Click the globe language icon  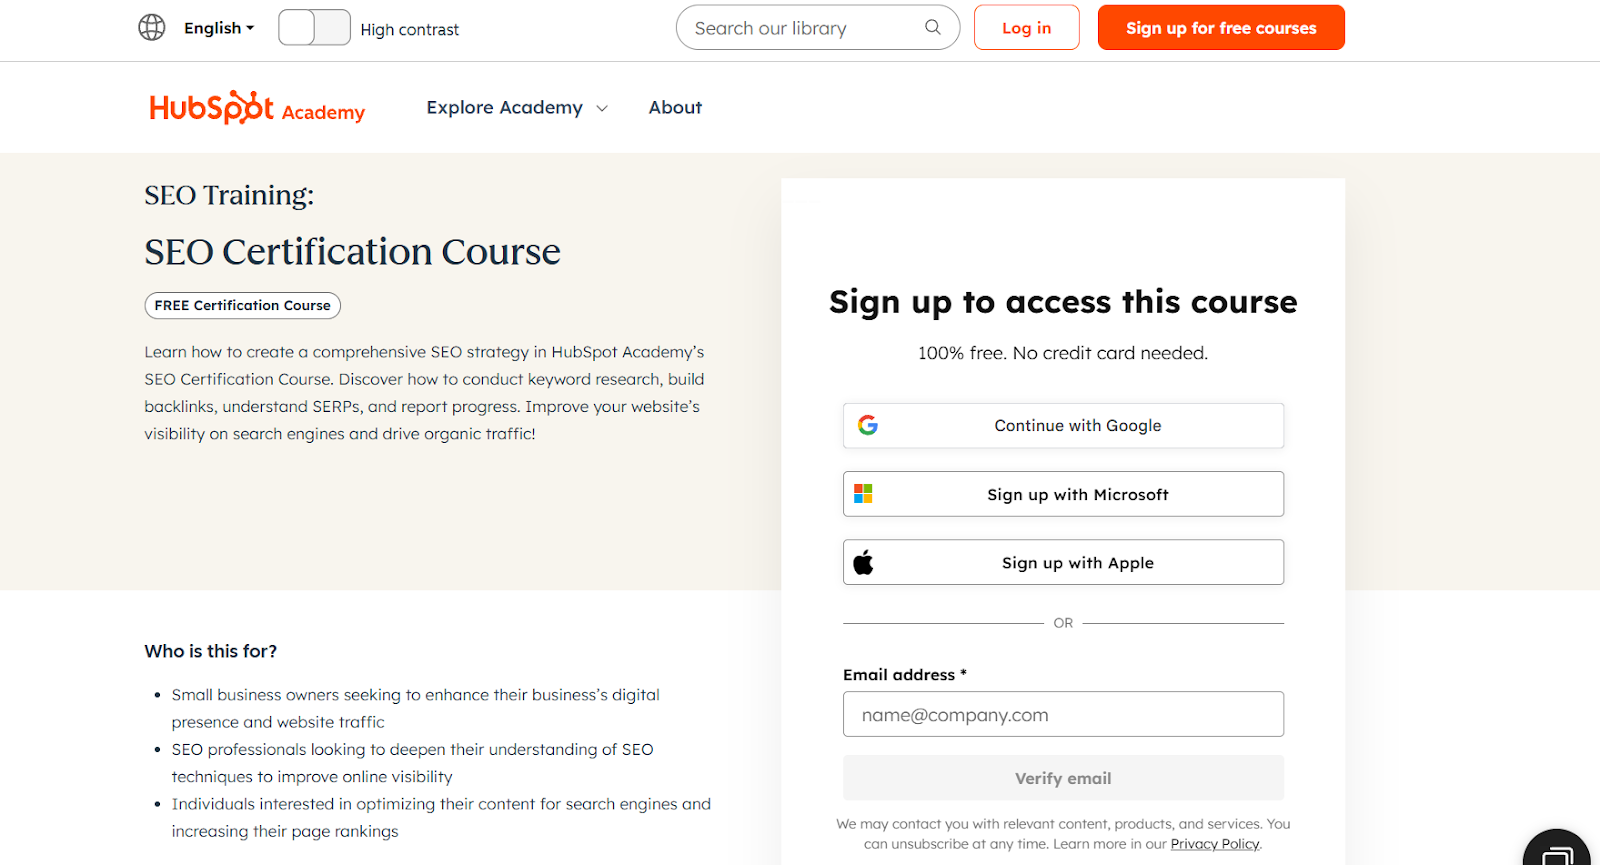point(152,28)
